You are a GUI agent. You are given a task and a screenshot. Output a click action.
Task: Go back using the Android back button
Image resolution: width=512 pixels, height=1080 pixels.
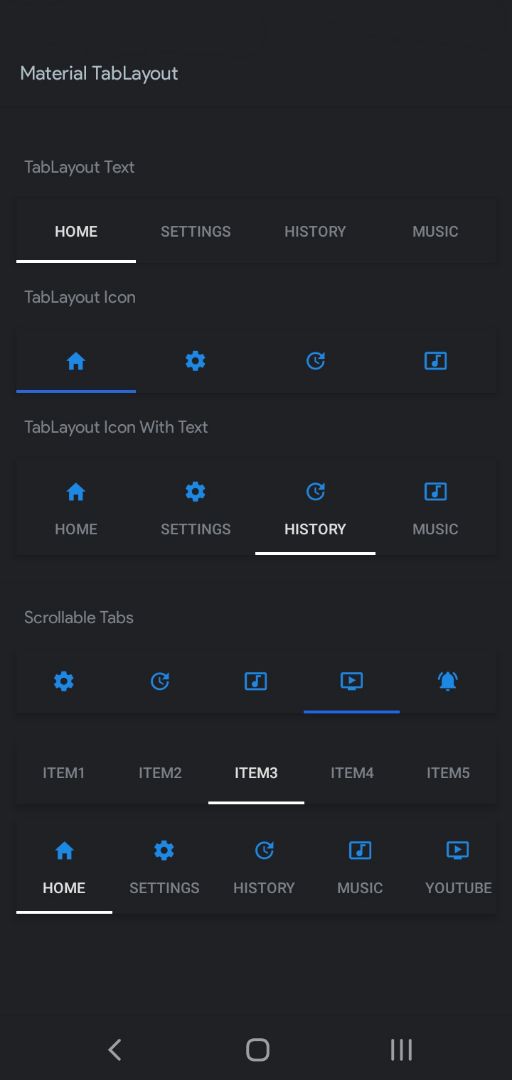pyautogui.click(x=114, y=1050)
